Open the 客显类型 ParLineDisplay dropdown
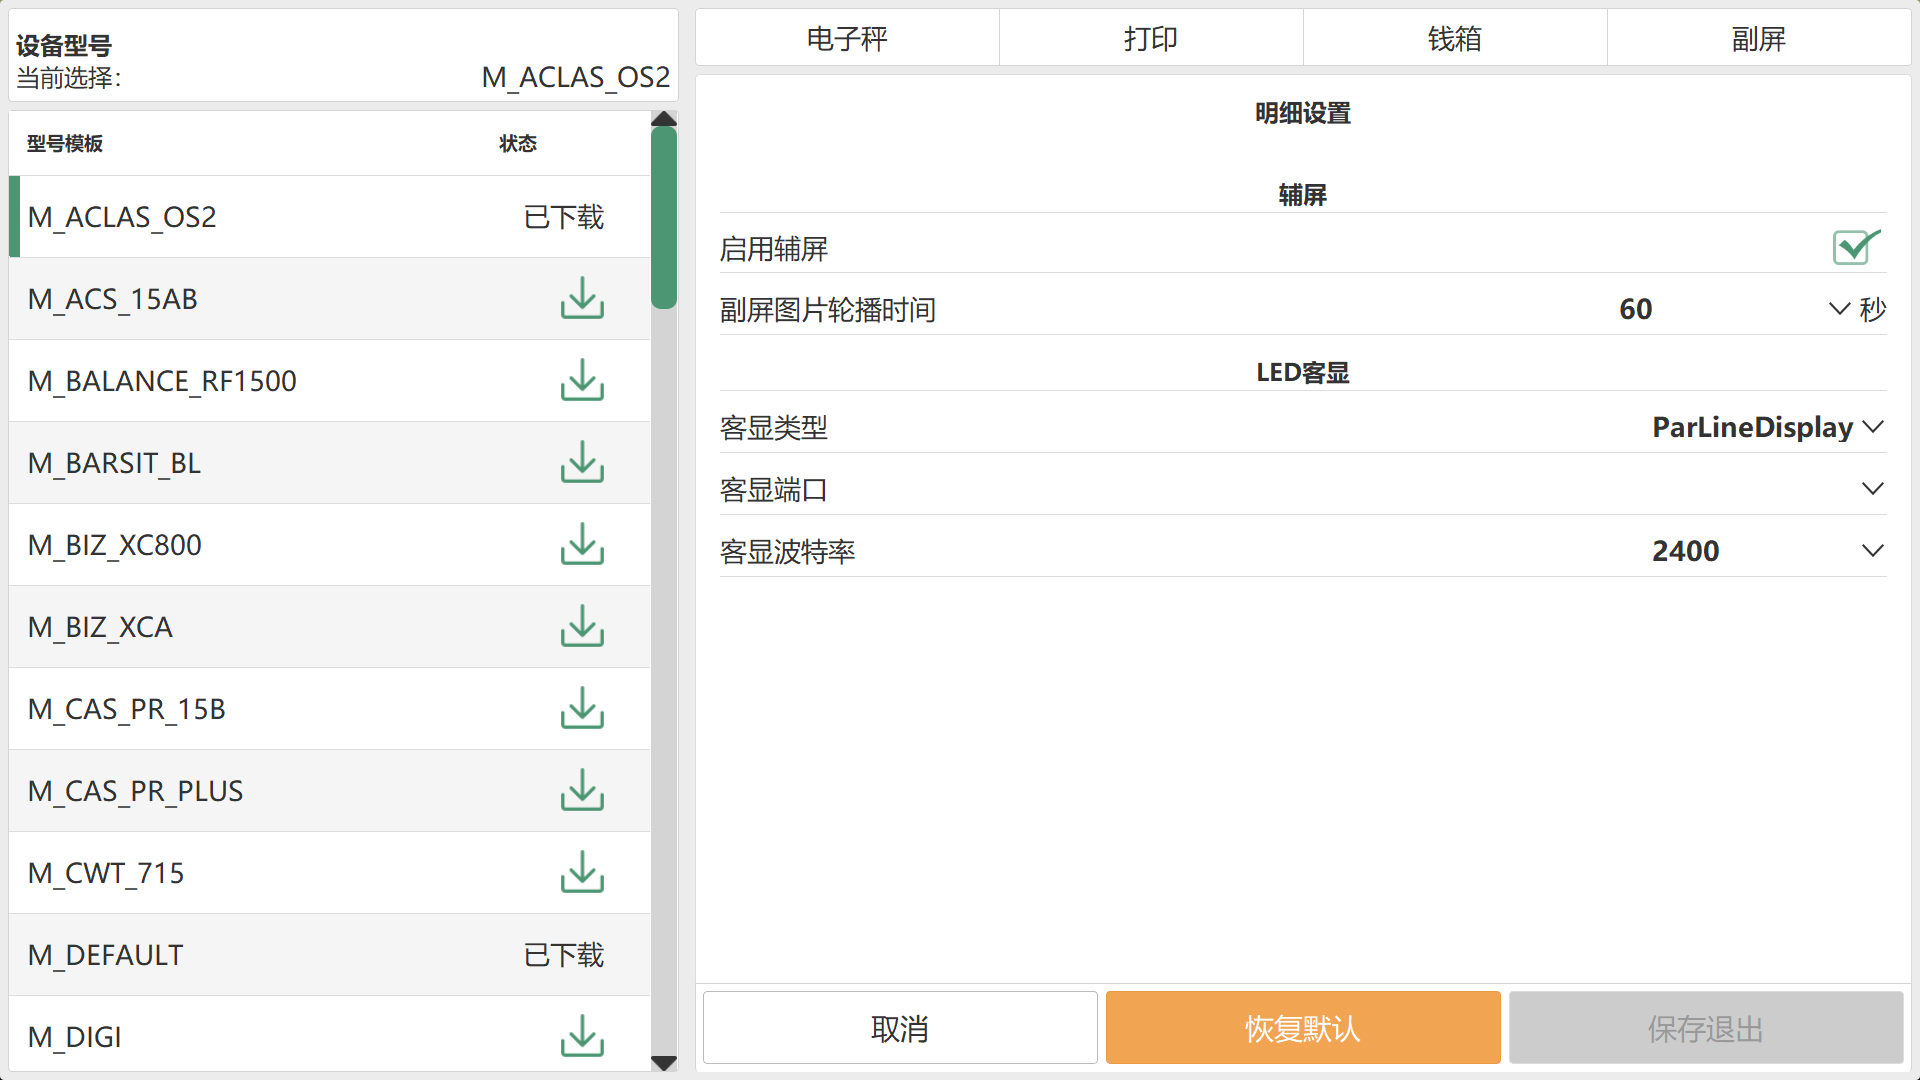 [x=1873, y=427]
